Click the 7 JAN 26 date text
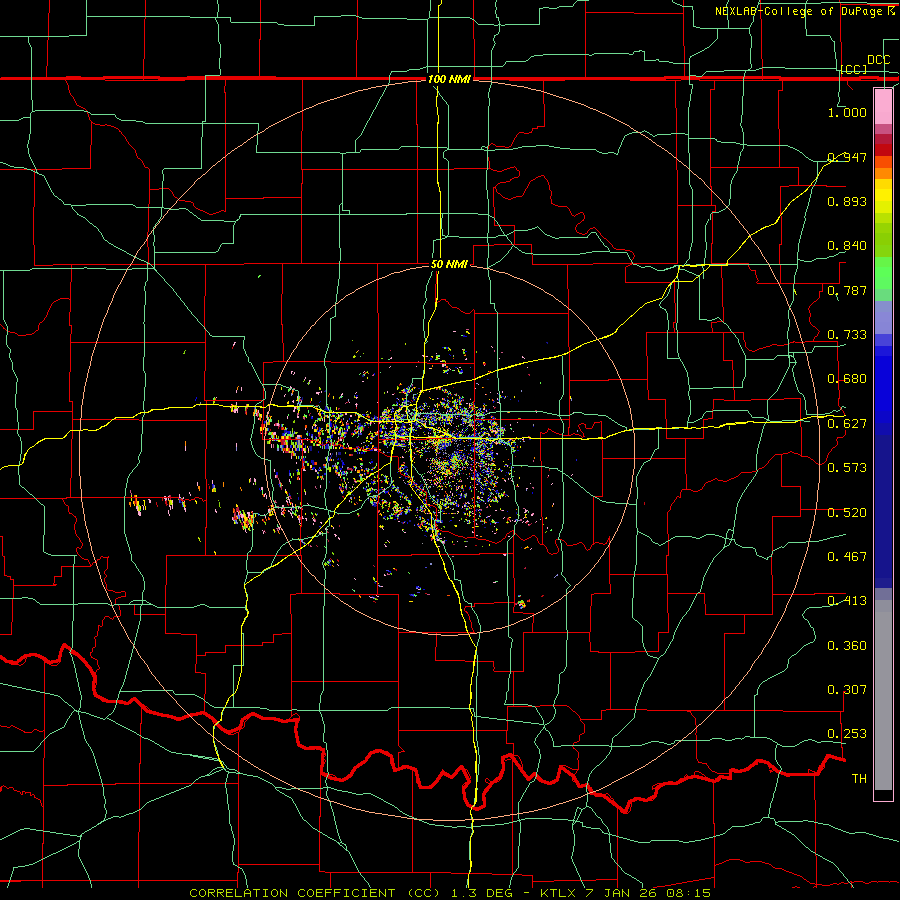900x900 pixels. pos(622,893)
